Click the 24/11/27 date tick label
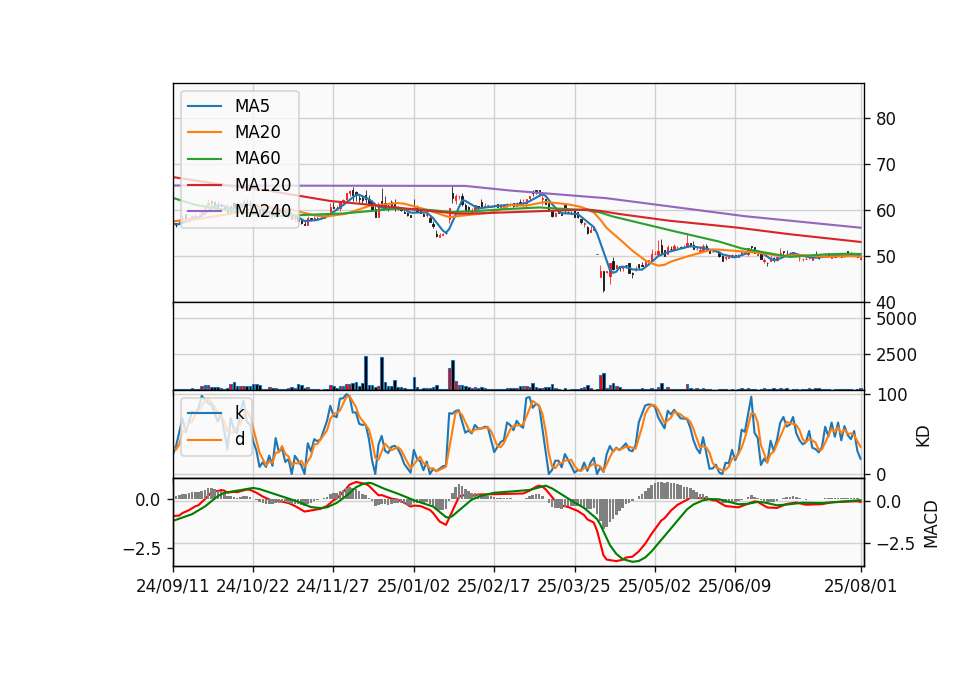This screenshot has width=960, height=690. pos(333,587)
